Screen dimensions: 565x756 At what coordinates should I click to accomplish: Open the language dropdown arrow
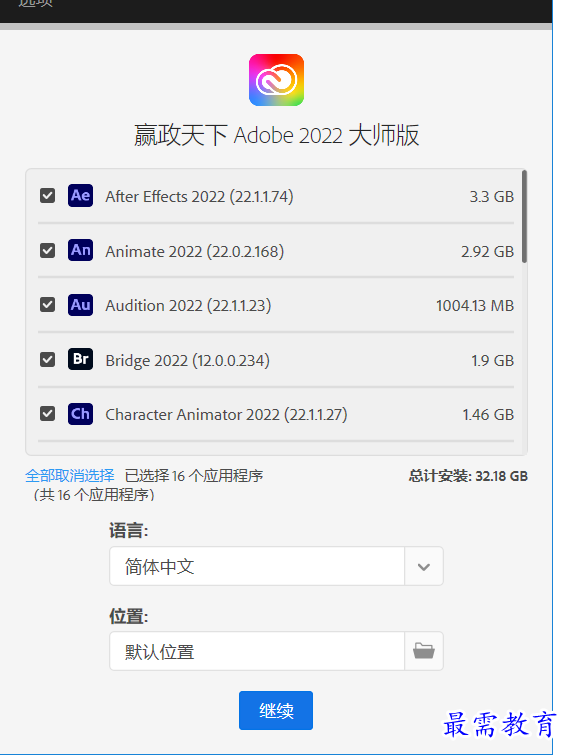pyautogui.click(x=424, y=567)
